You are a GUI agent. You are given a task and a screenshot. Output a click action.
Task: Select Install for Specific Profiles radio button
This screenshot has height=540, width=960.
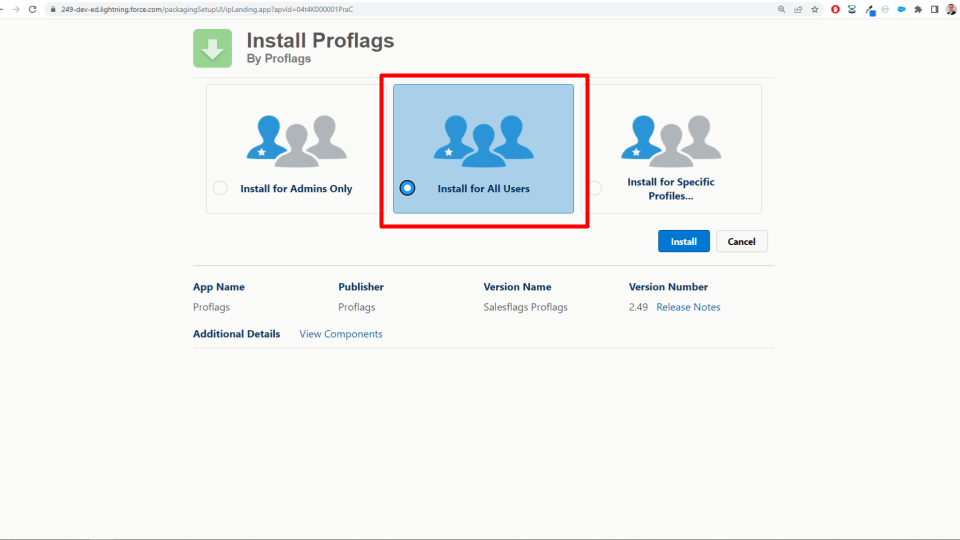point(595,188)
